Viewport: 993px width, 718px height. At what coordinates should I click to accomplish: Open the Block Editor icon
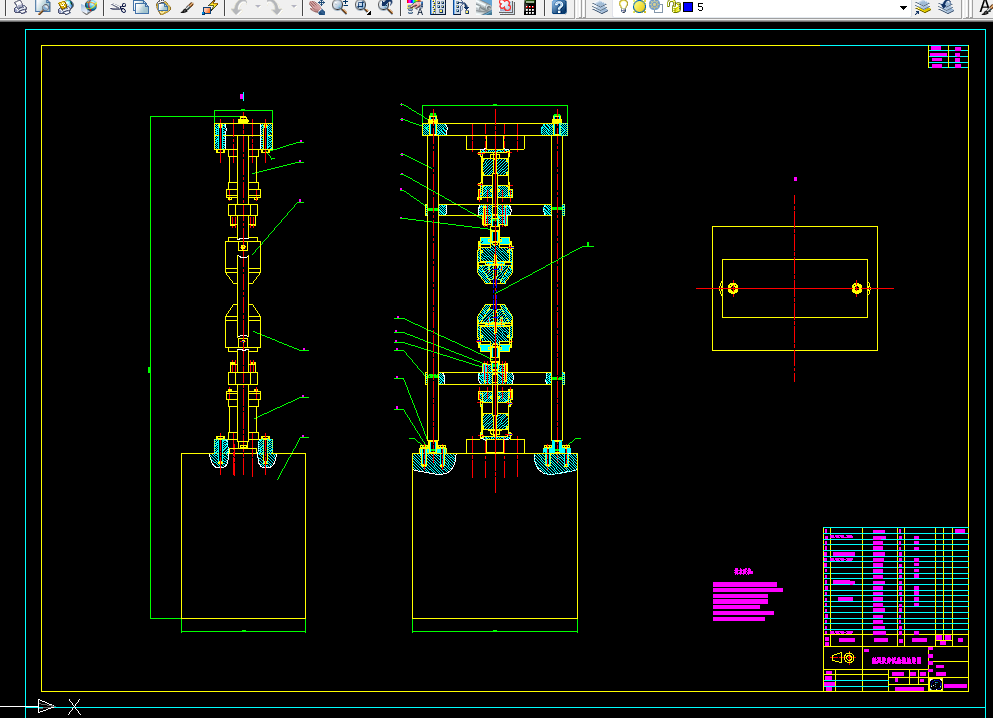[210, 7]
